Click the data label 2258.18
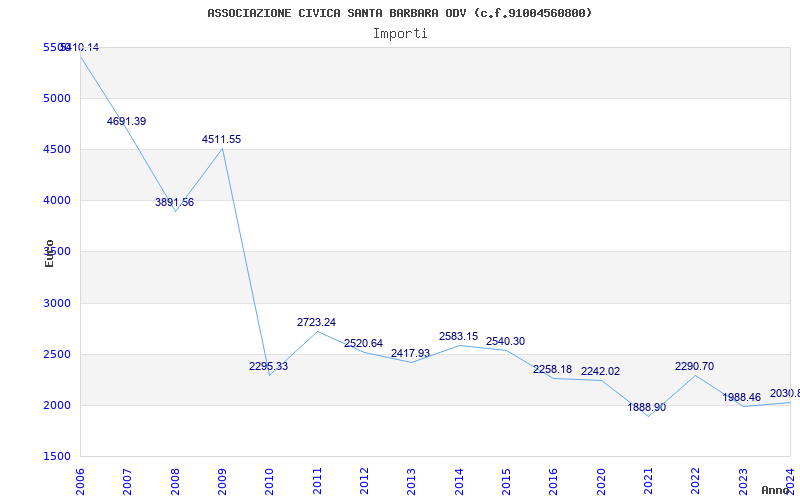 (x=553, y=369)
